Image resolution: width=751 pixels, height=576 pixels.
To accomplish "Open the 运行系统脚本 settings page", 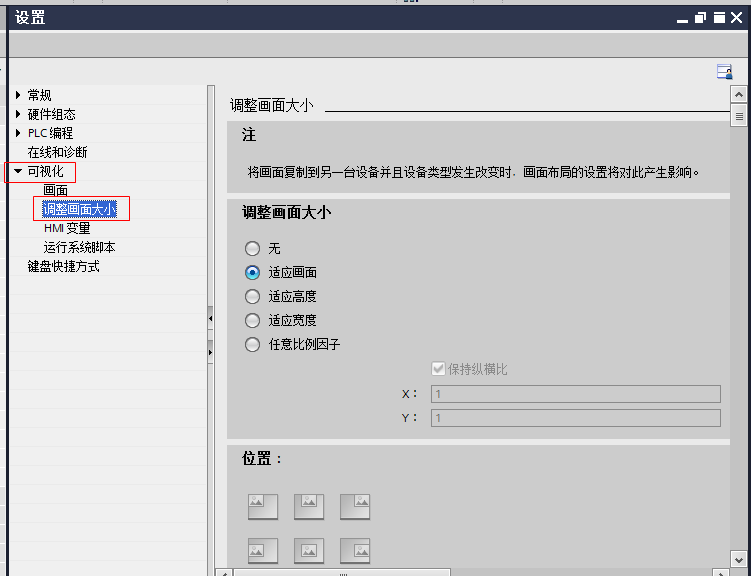I will 79,247.
